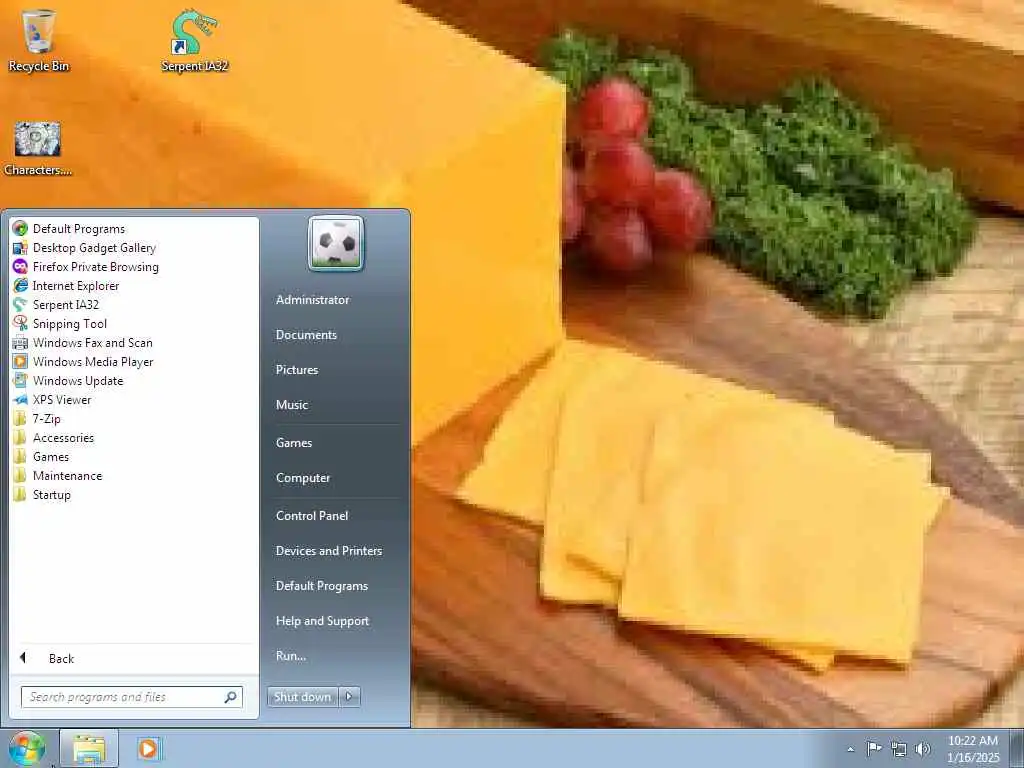Screen dimensions: 1024x768
Task: Click the Snipping Tool scissors icon
Action: pos(20,323)
